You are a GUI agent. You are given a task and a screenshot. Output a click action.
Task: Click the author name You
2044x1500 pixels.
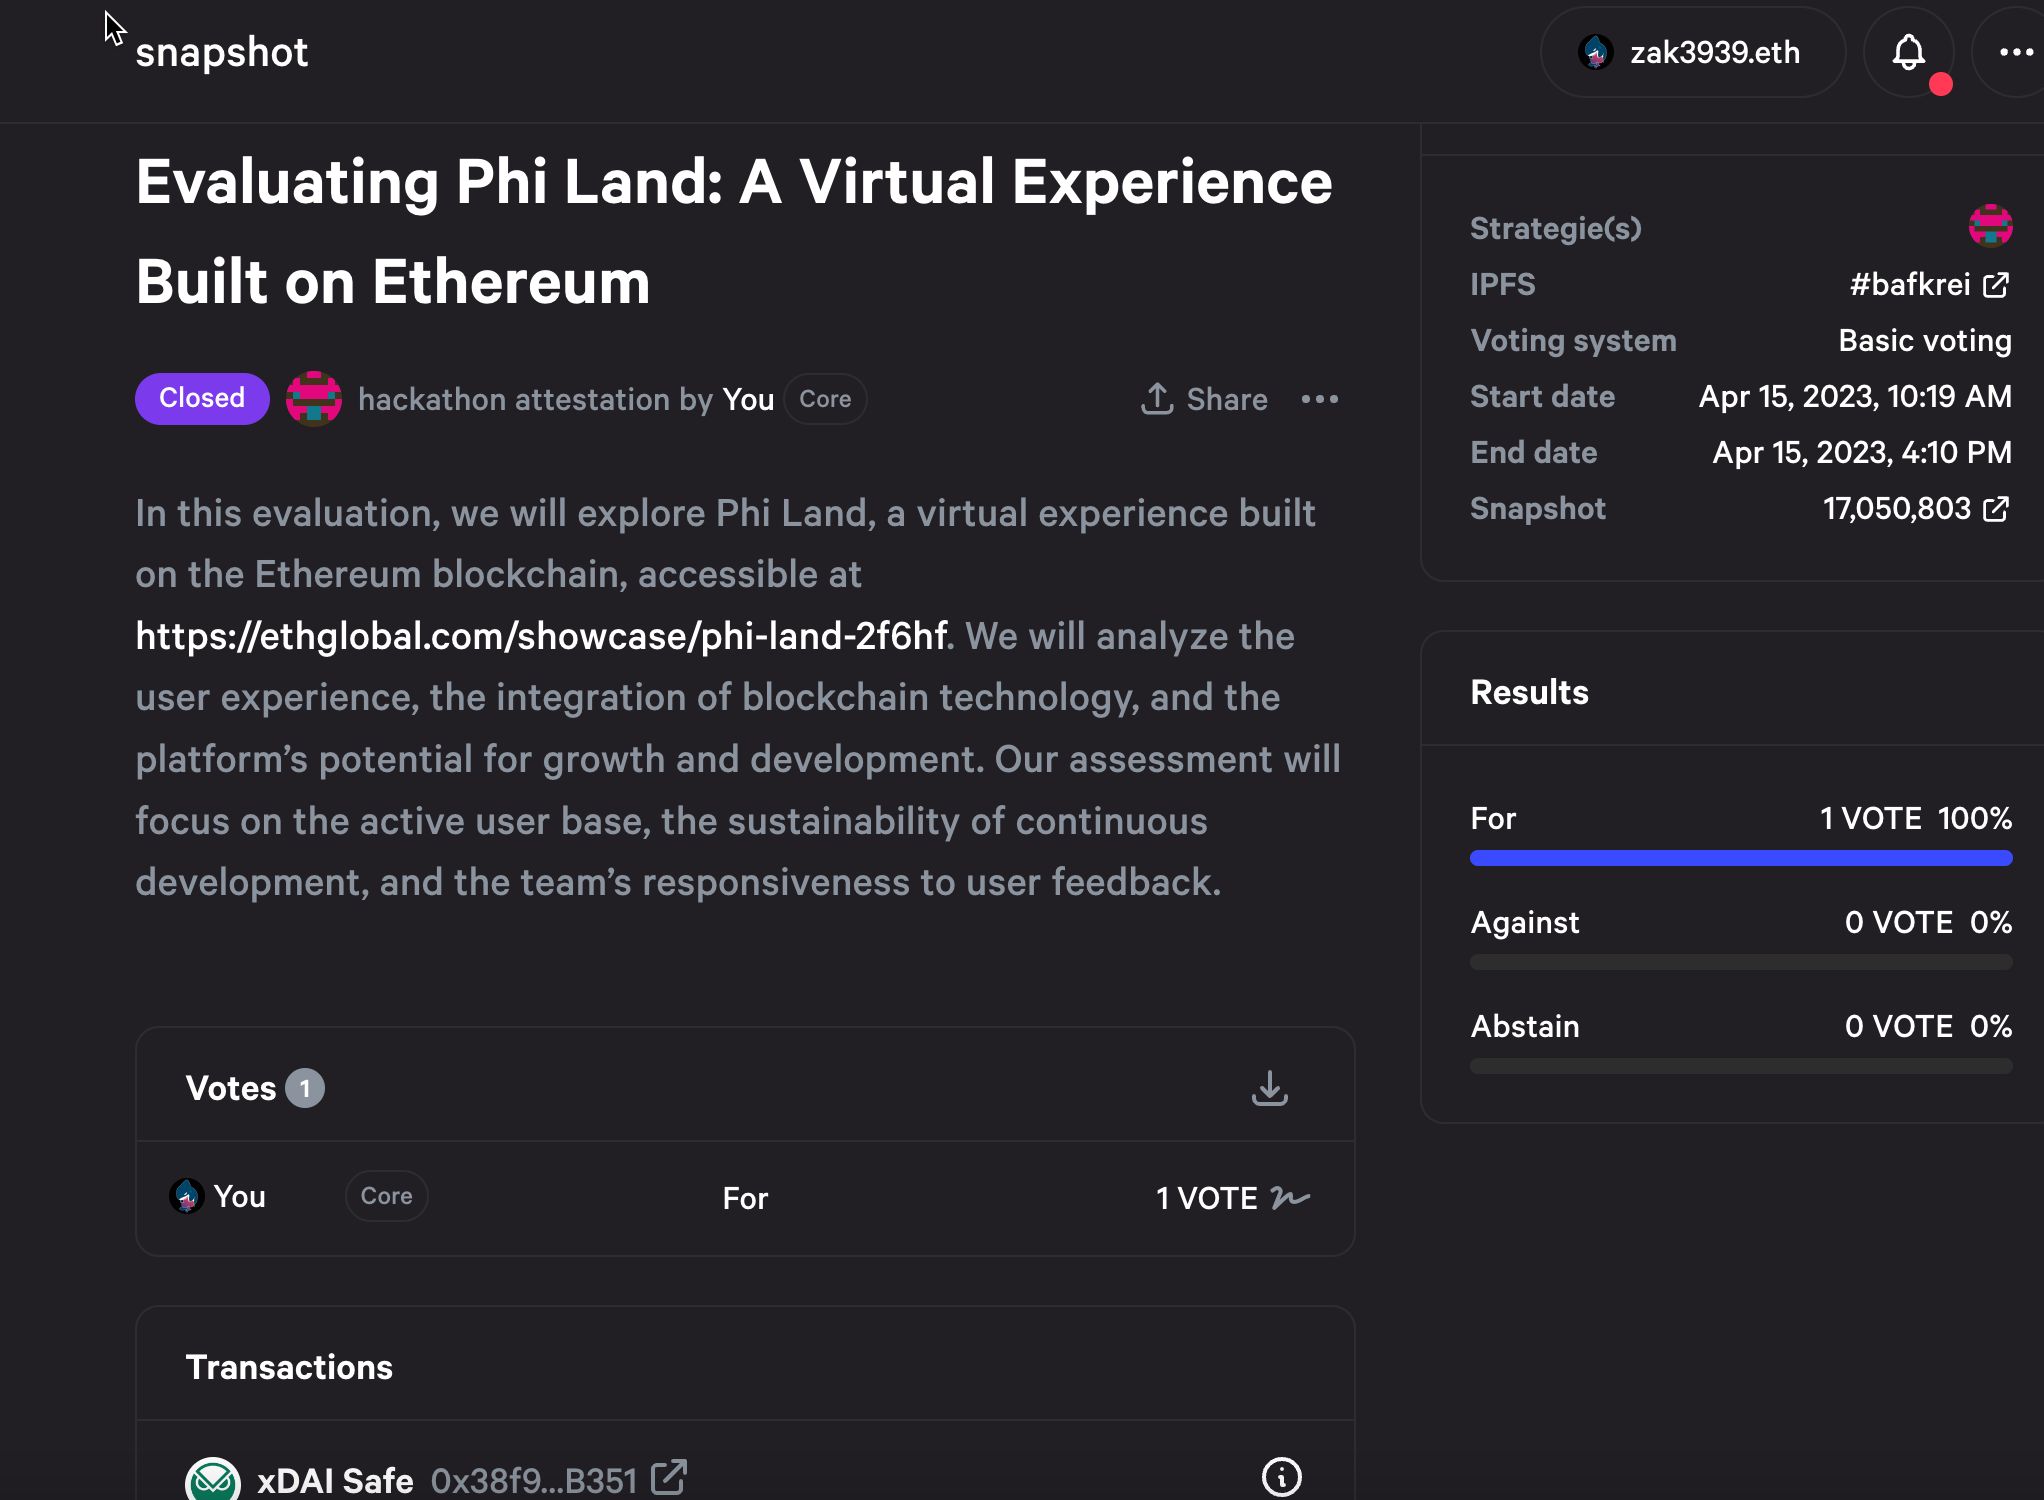click(748, 399)
